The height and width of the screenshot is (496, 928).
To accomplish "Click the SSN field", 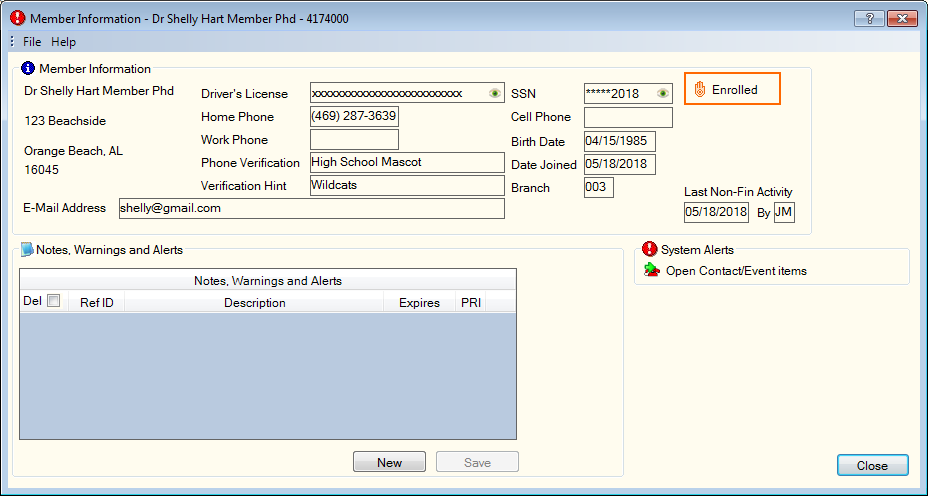I will (629, 94).
